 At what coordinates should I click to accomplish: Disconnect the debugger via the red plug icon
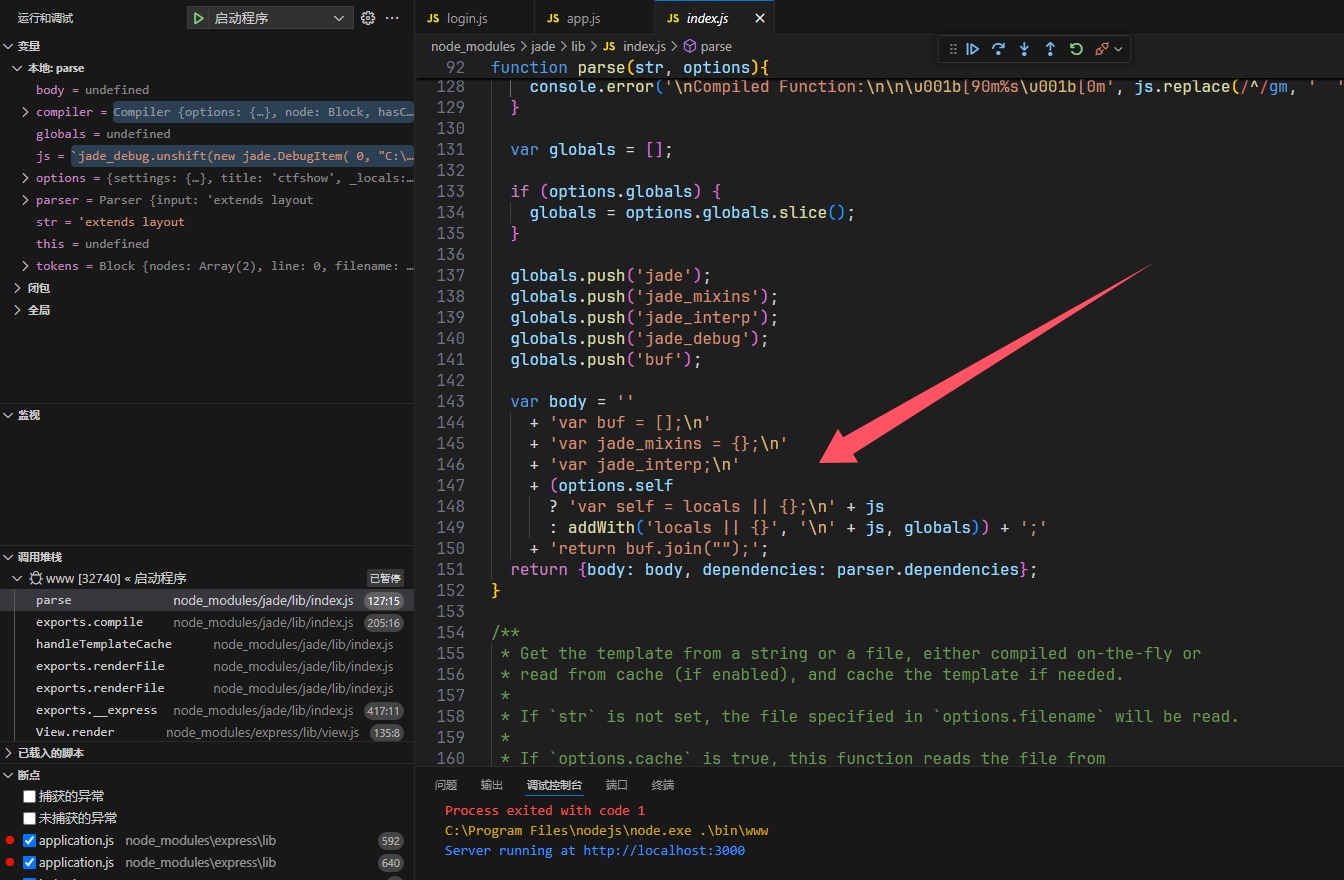coord(1102,48)
